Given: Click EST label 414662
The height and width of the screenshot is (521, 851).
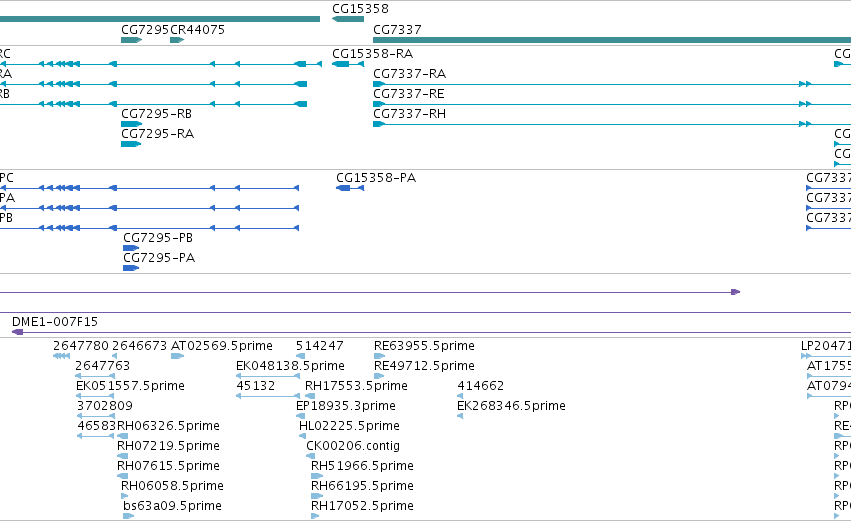Looking at the screenshot, I should (x=481, y=386).
